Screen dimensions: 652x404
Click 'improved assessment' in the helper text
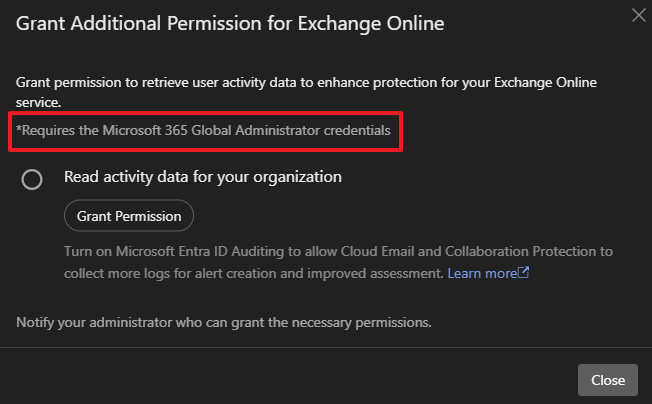point(382,272)
